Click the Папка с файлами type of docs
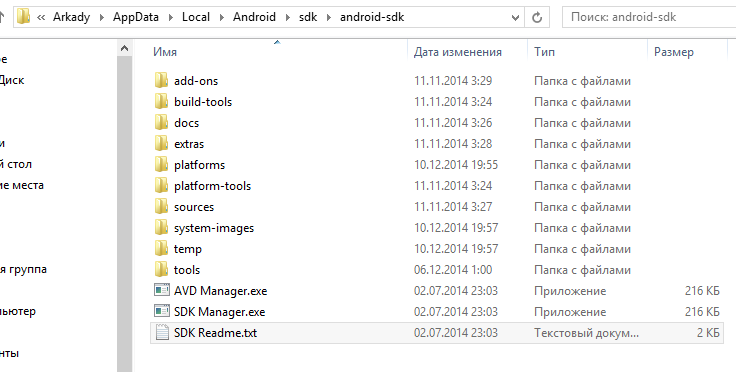 click(x=582, y=123)
